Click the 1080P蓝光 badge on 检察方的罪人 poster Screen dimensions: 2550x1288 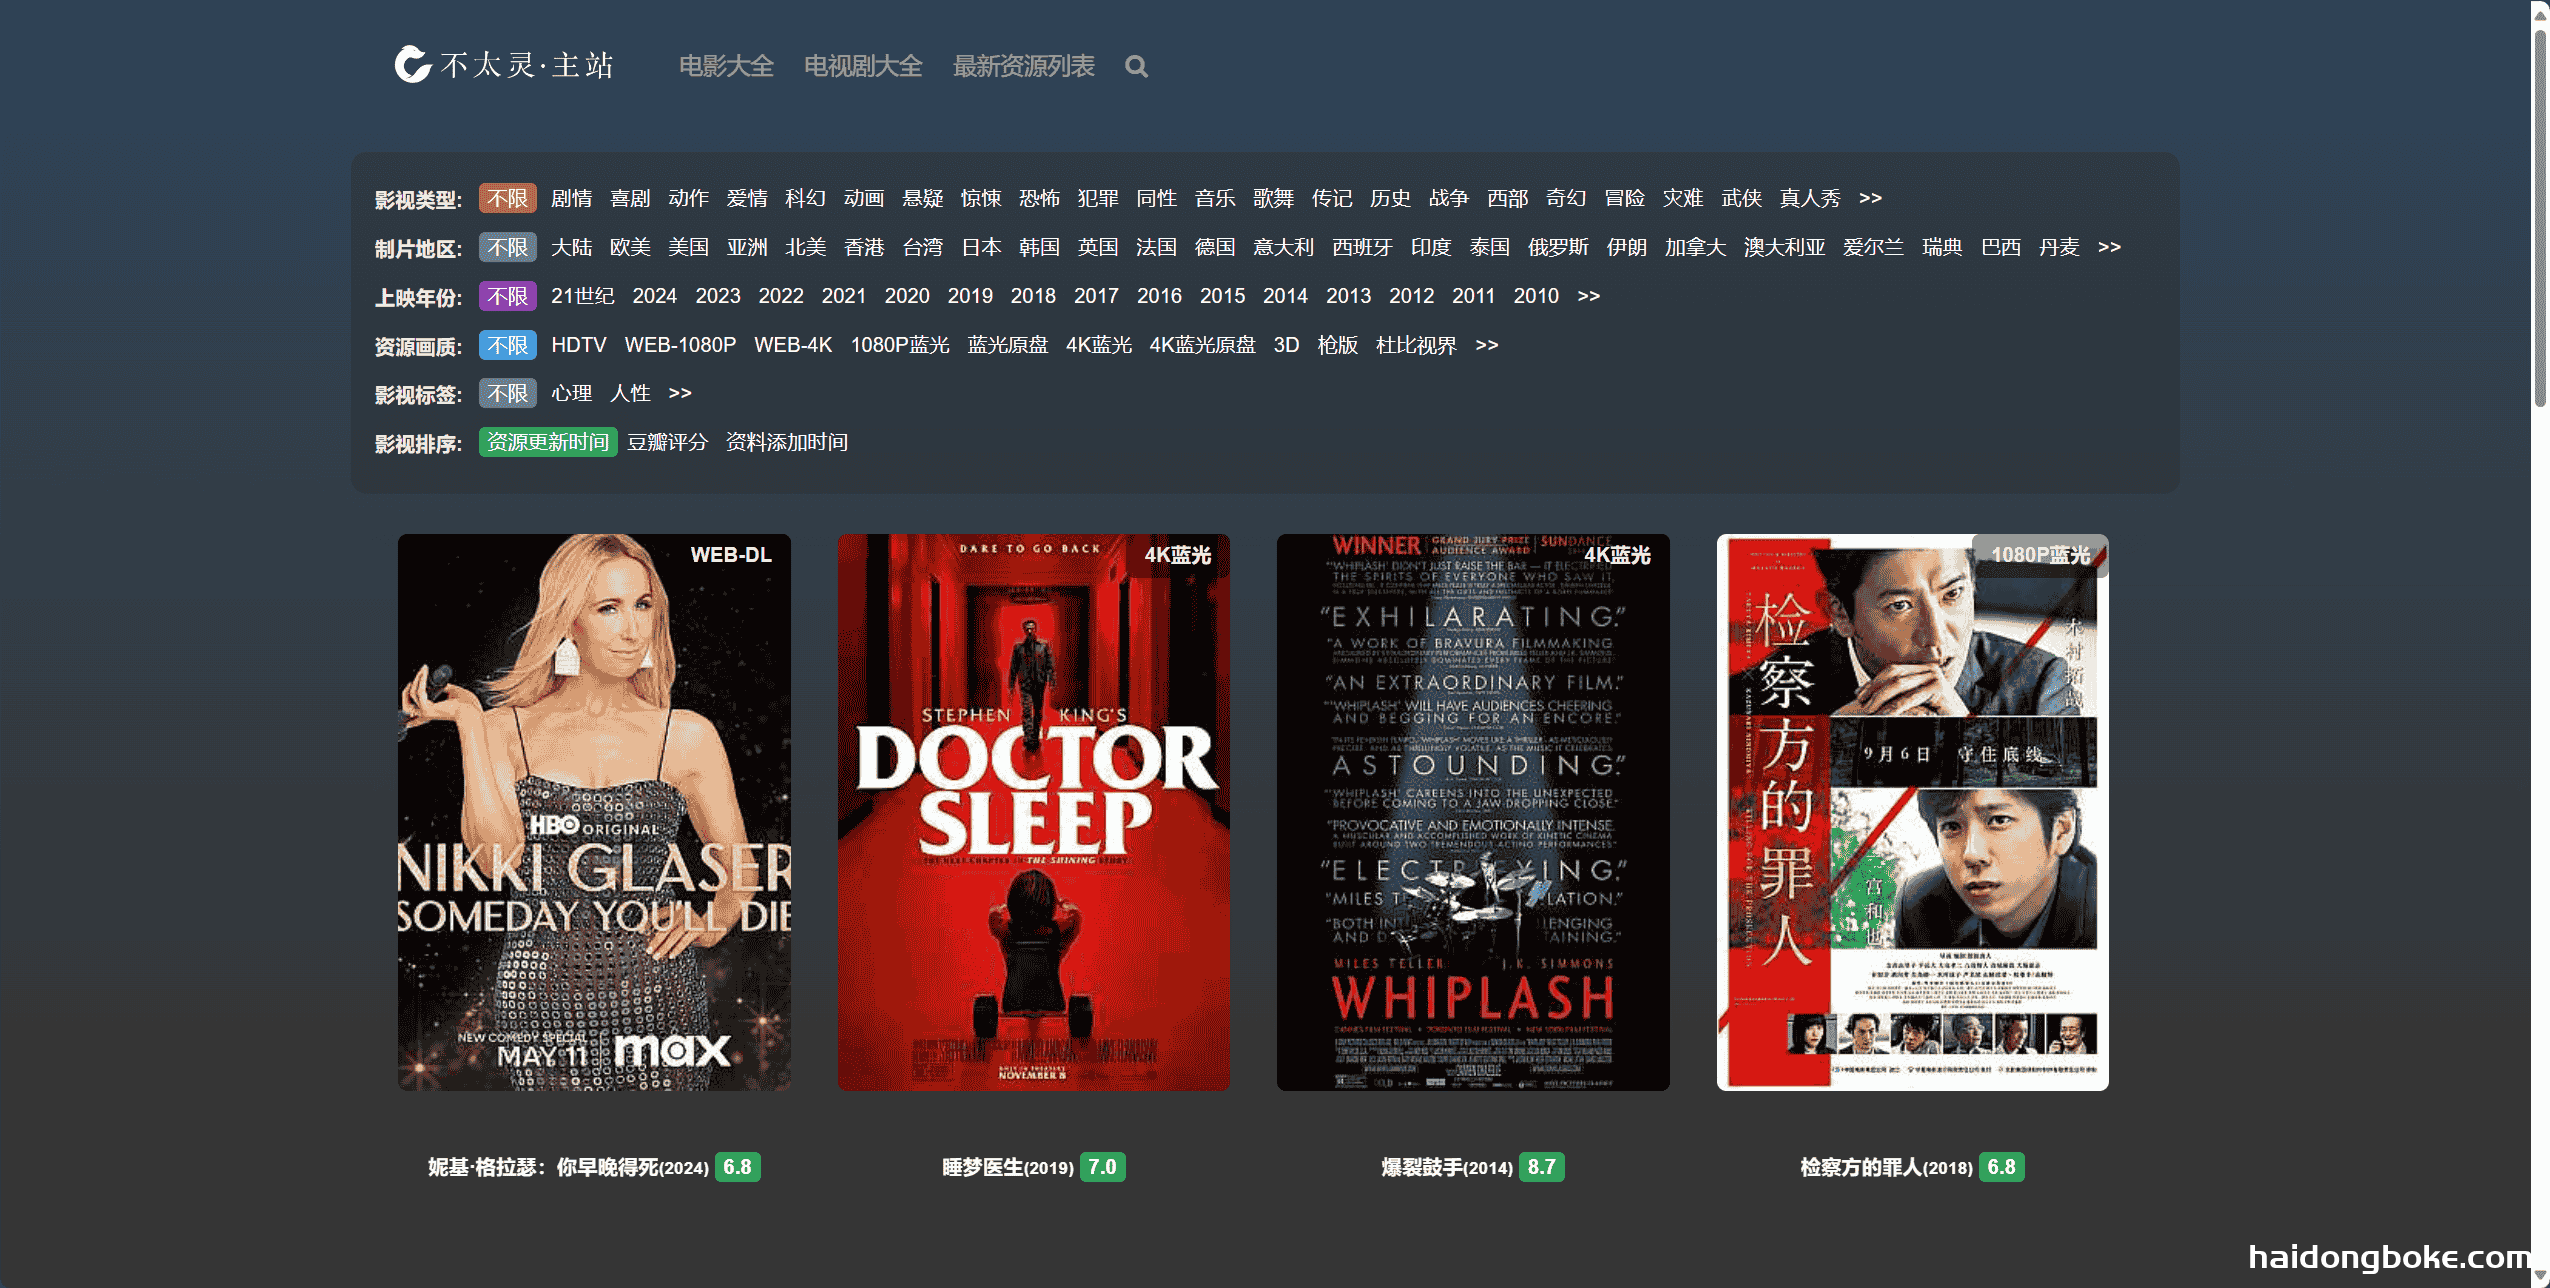pyautogui.click(x=2040, y=555)
